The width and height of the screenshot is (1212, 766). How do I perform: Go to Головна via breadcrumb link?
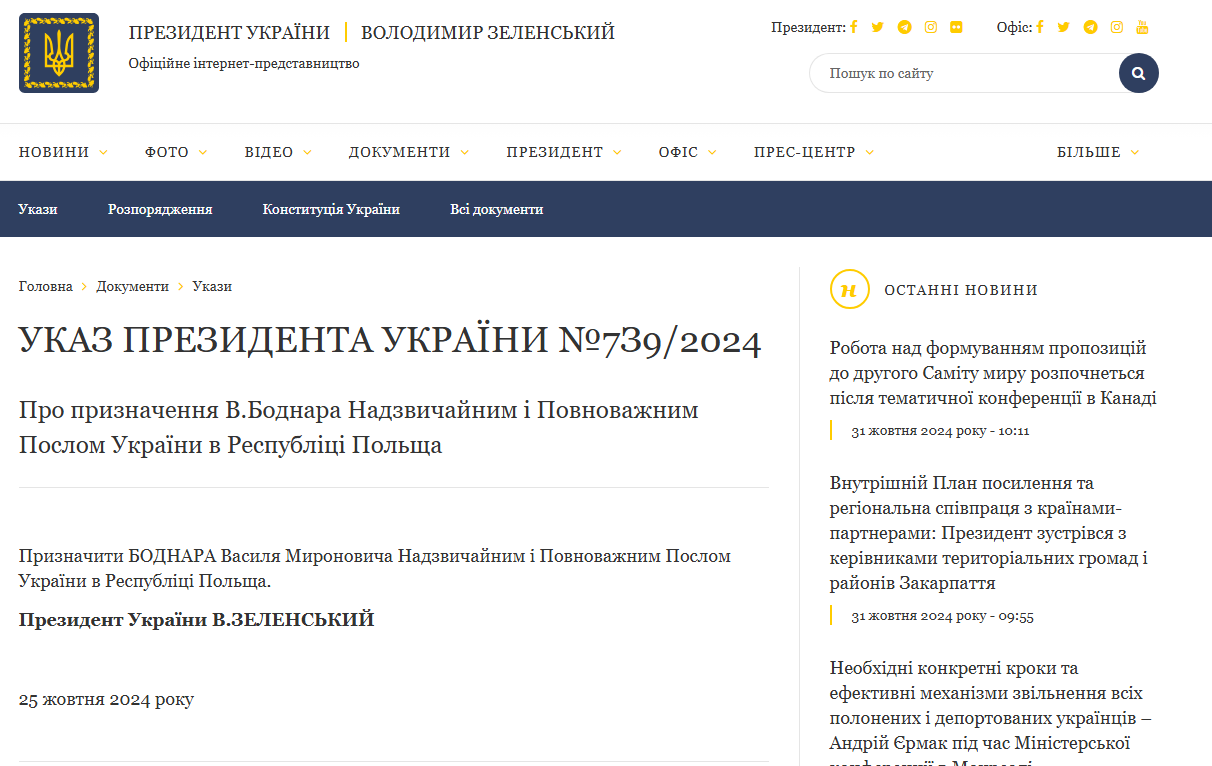click(x=45, y=286)
